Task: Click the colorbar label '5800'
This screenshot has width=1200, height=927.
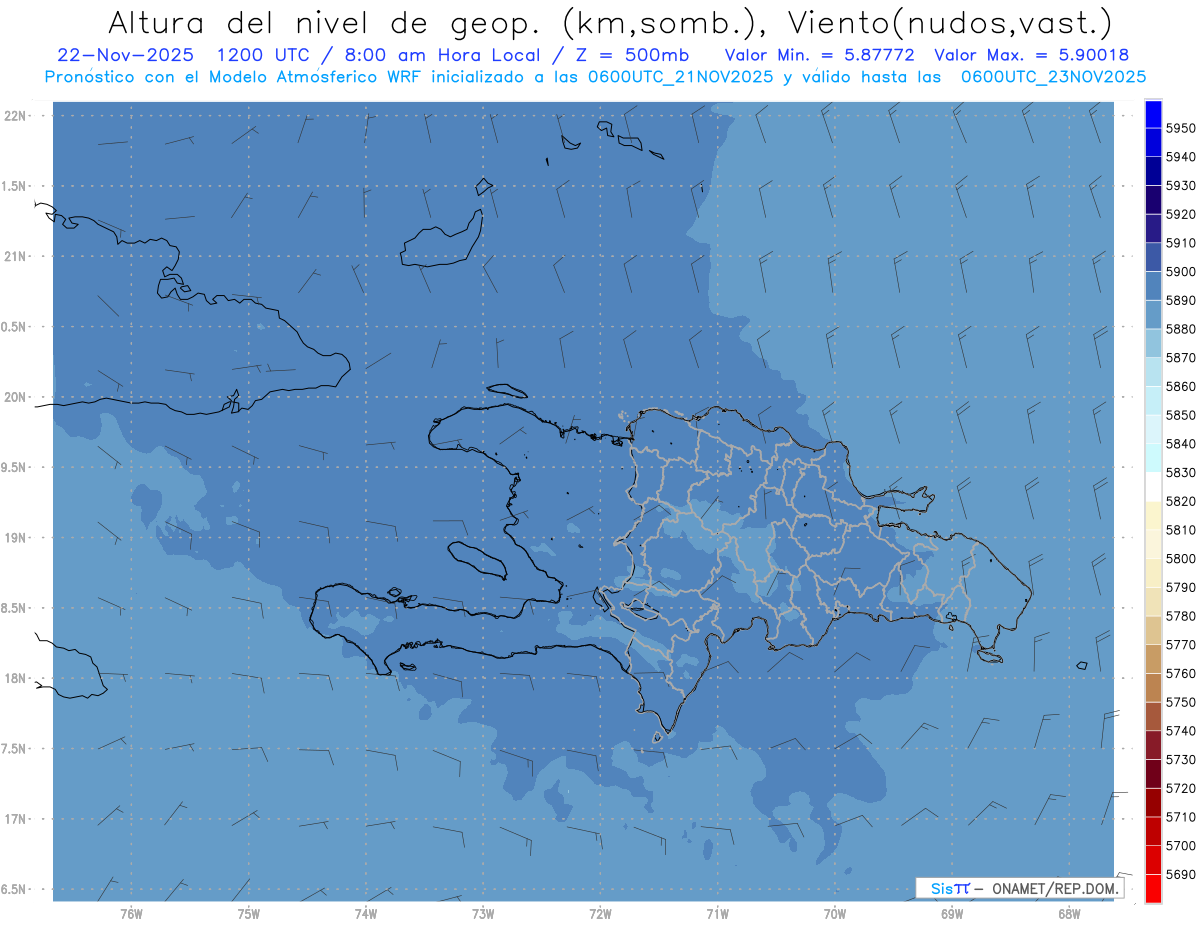Action: [1181, 559]
